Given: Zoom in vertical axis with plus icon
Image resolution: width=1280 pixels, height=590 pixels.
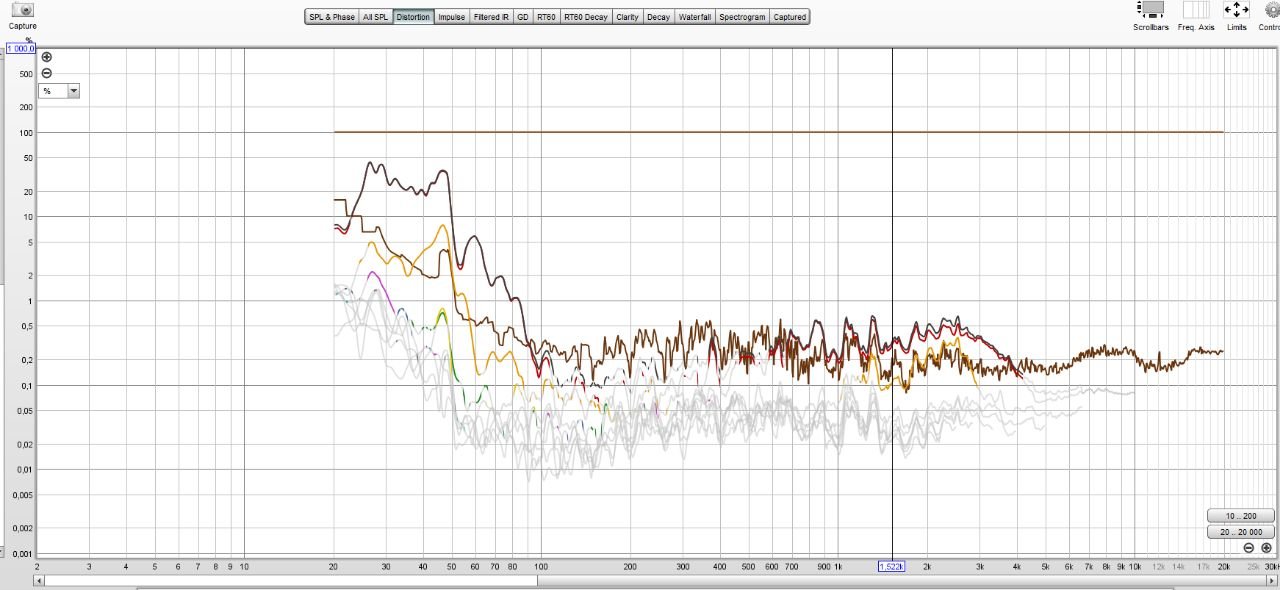Looking at the screenshot, I should pyautogui.click(x=46, y=57).
